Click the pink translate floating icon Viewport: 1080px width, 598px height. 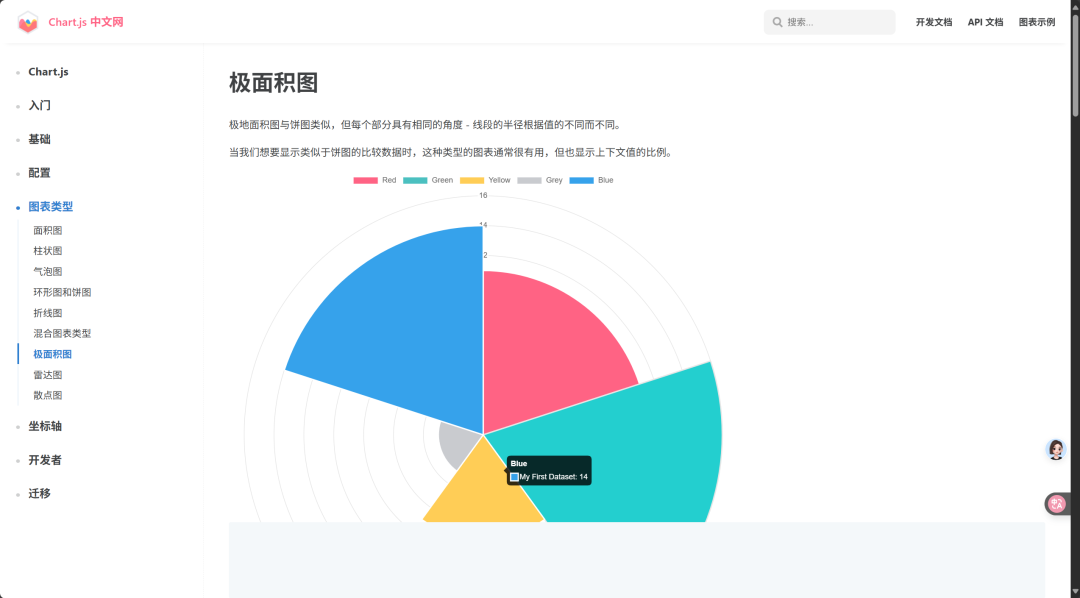pyautogui.click(x=1057, y=504)
